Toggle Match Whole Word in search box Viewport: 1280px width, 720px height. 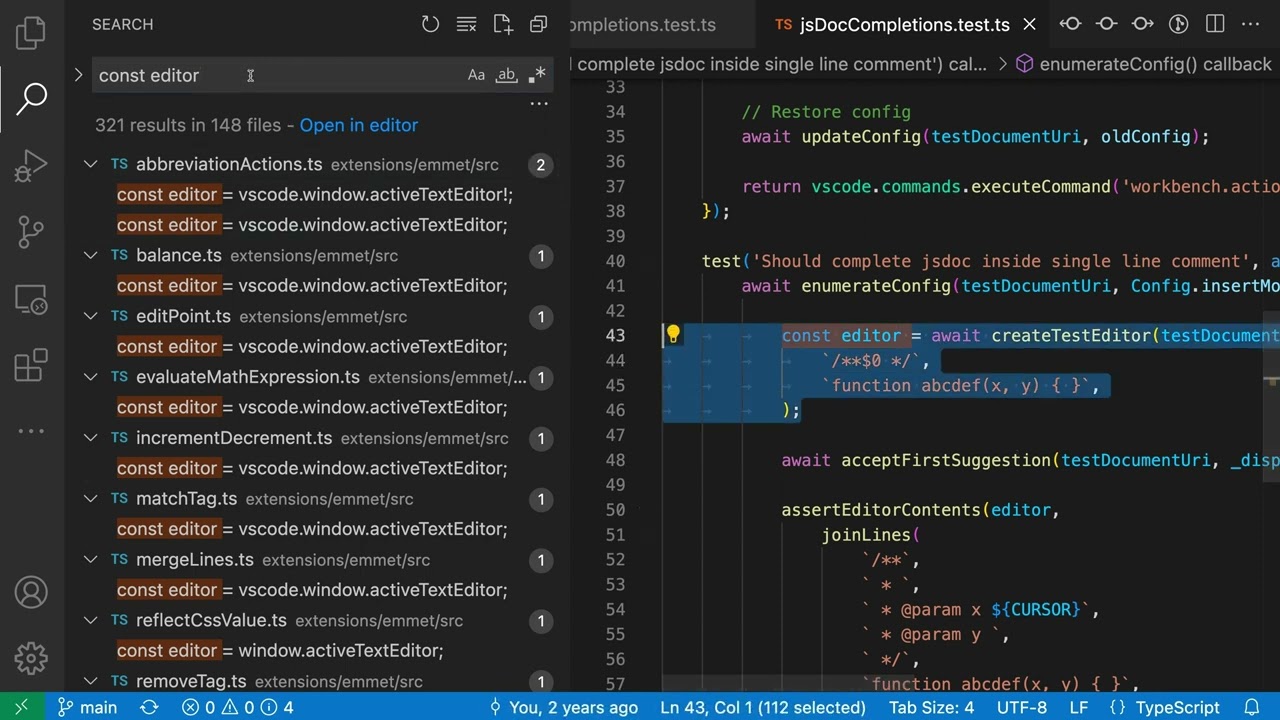(507, 75)
